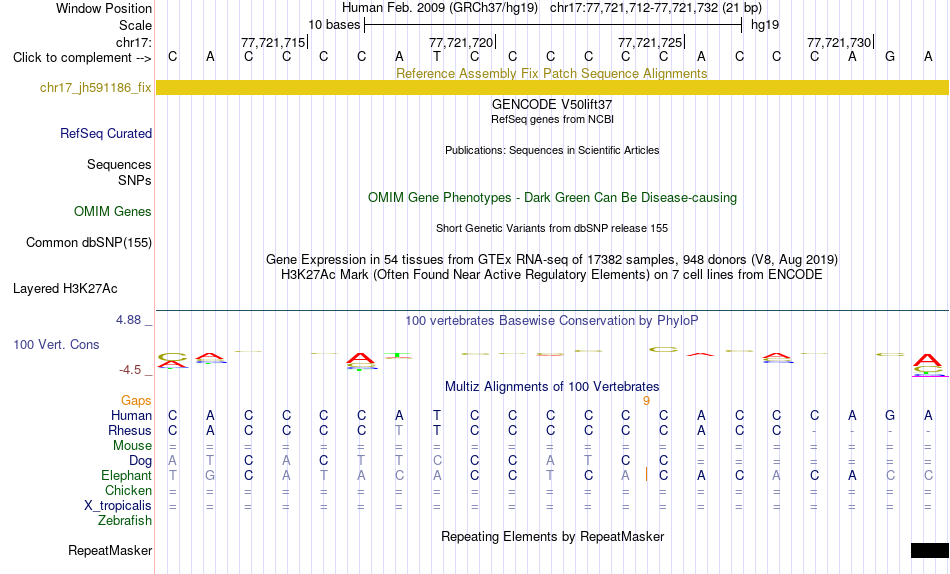Click the 4.88 PhyloP upper scale value
Viewport: 950px width, 574px height.
(x=128, y=320)
